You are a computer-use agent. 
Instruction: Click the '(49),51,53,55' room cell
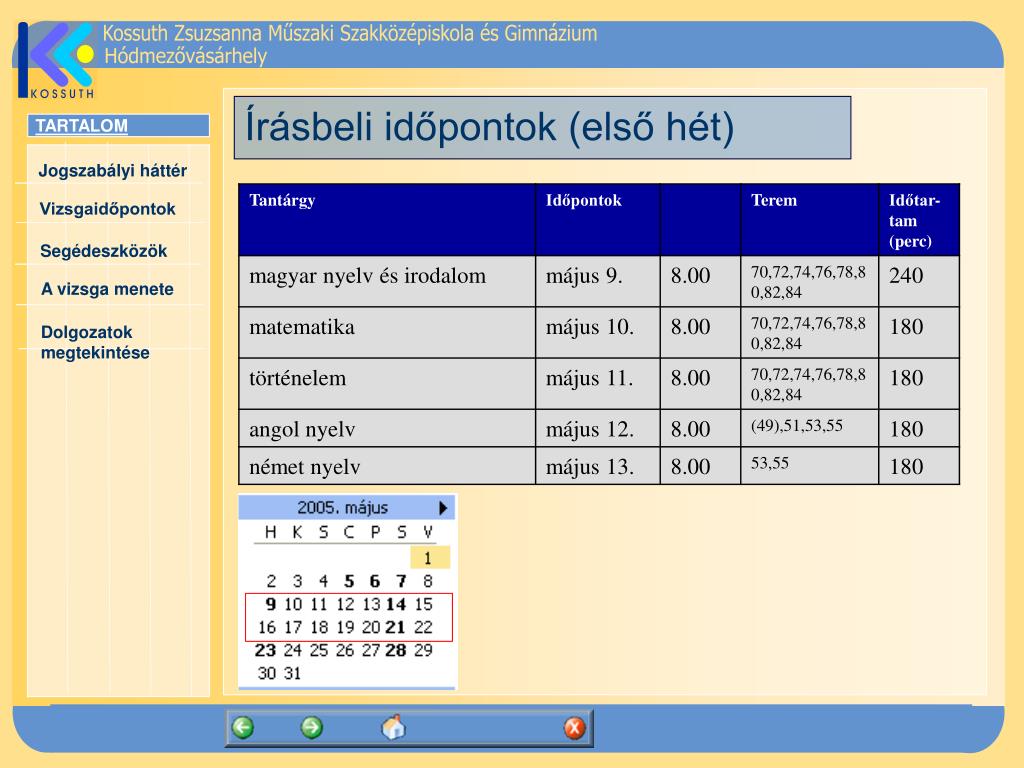click(x=810, y=428)
